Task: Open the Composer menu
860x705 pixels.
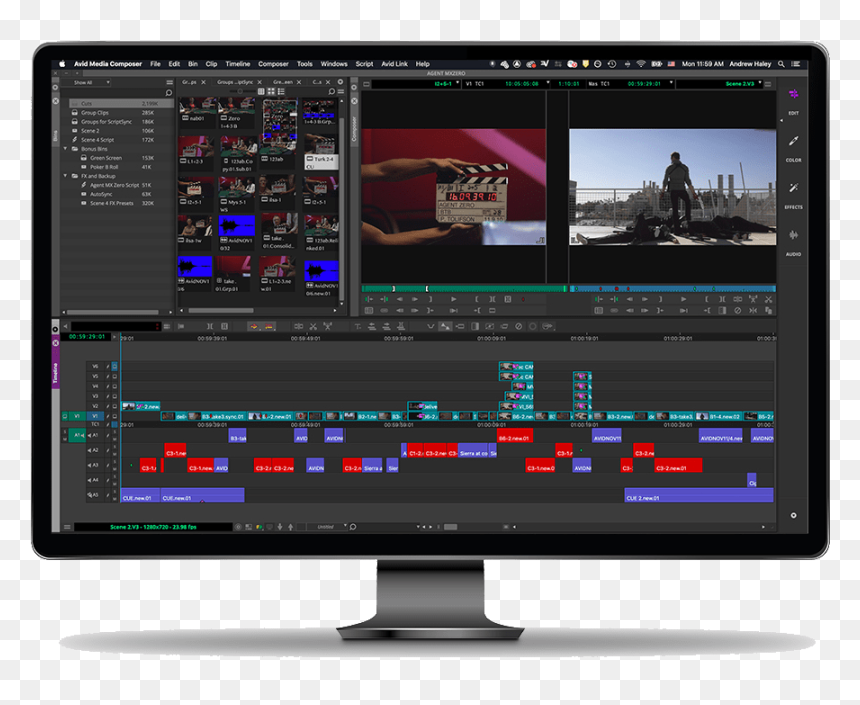Action: pyautogui.click(x=273, y=64)
